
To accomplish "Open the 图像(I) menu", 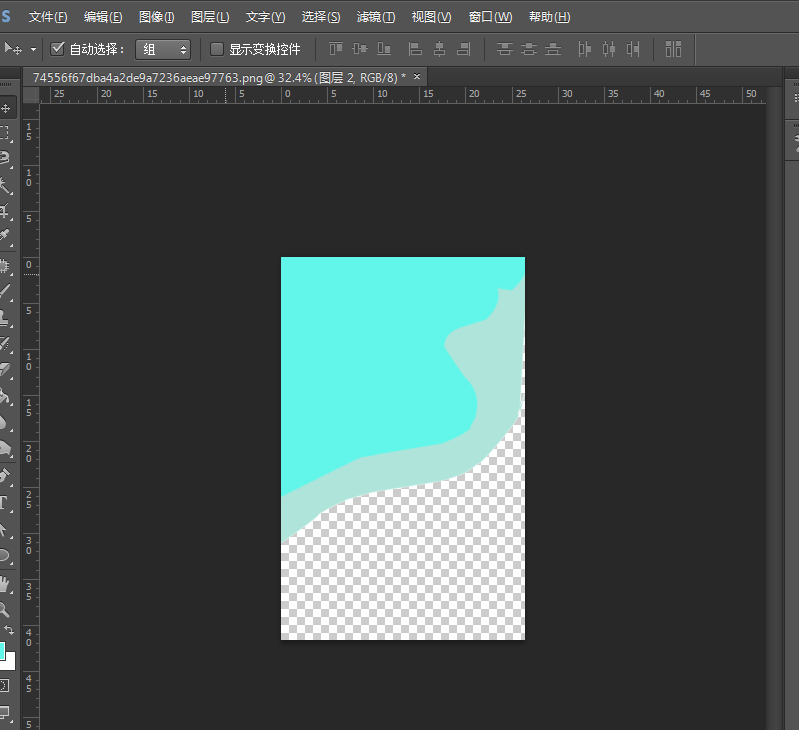I will click(156, 17).
